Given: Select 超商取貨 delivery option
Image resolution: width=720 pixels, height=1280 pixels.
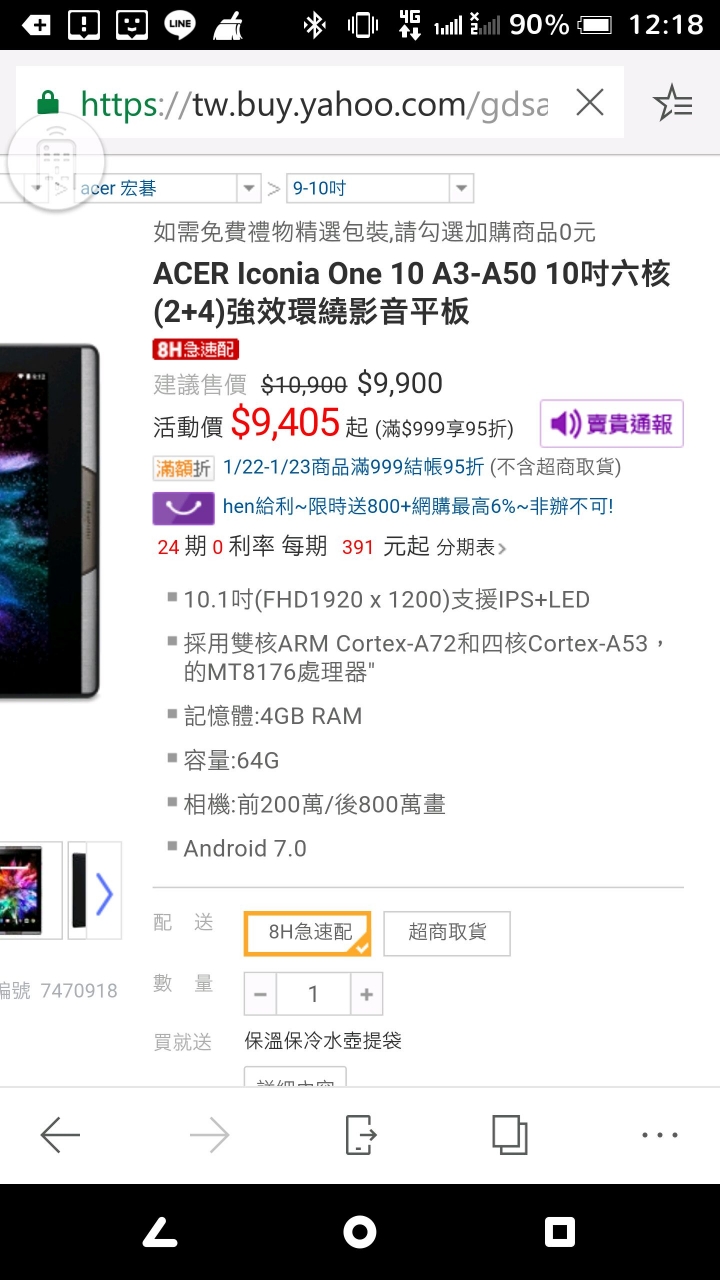Looking at the screenshot, I should pyautogui.click(x=447, y=933).
